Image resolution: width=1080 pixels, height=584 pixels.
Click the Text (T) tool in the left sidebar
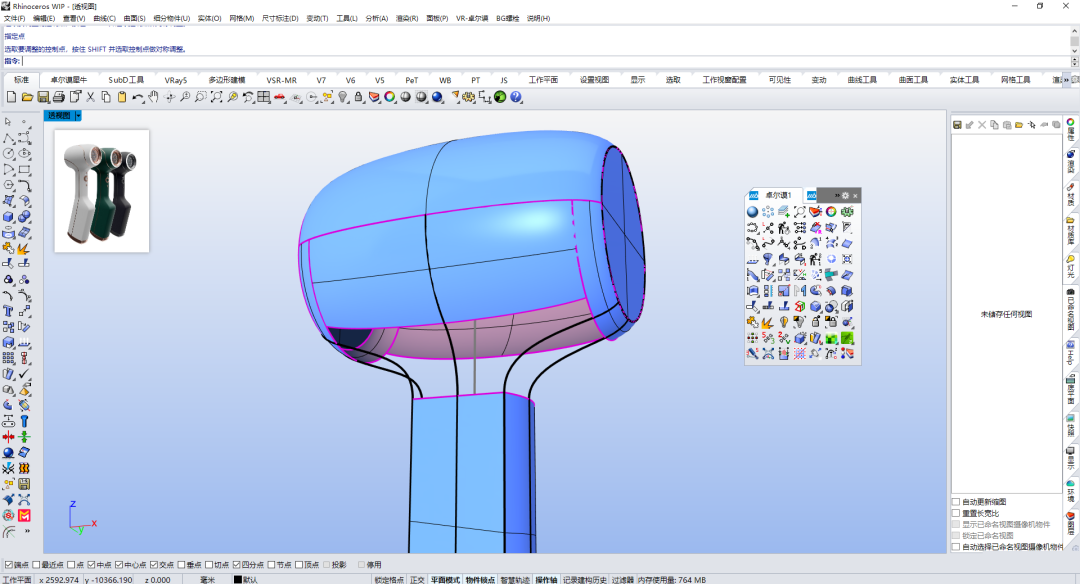click(8, 311)
